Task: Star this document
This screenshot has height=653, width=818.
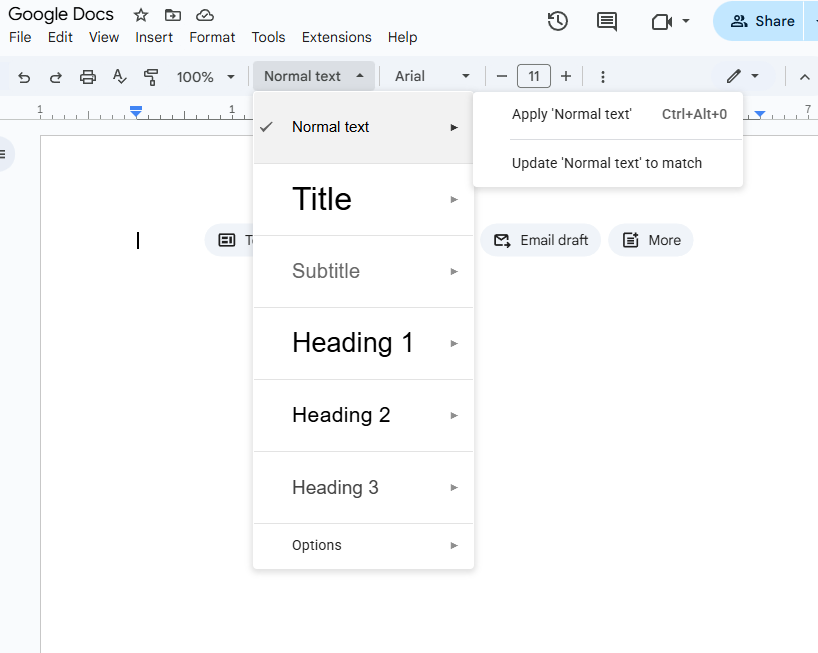Action: [140, 16]
